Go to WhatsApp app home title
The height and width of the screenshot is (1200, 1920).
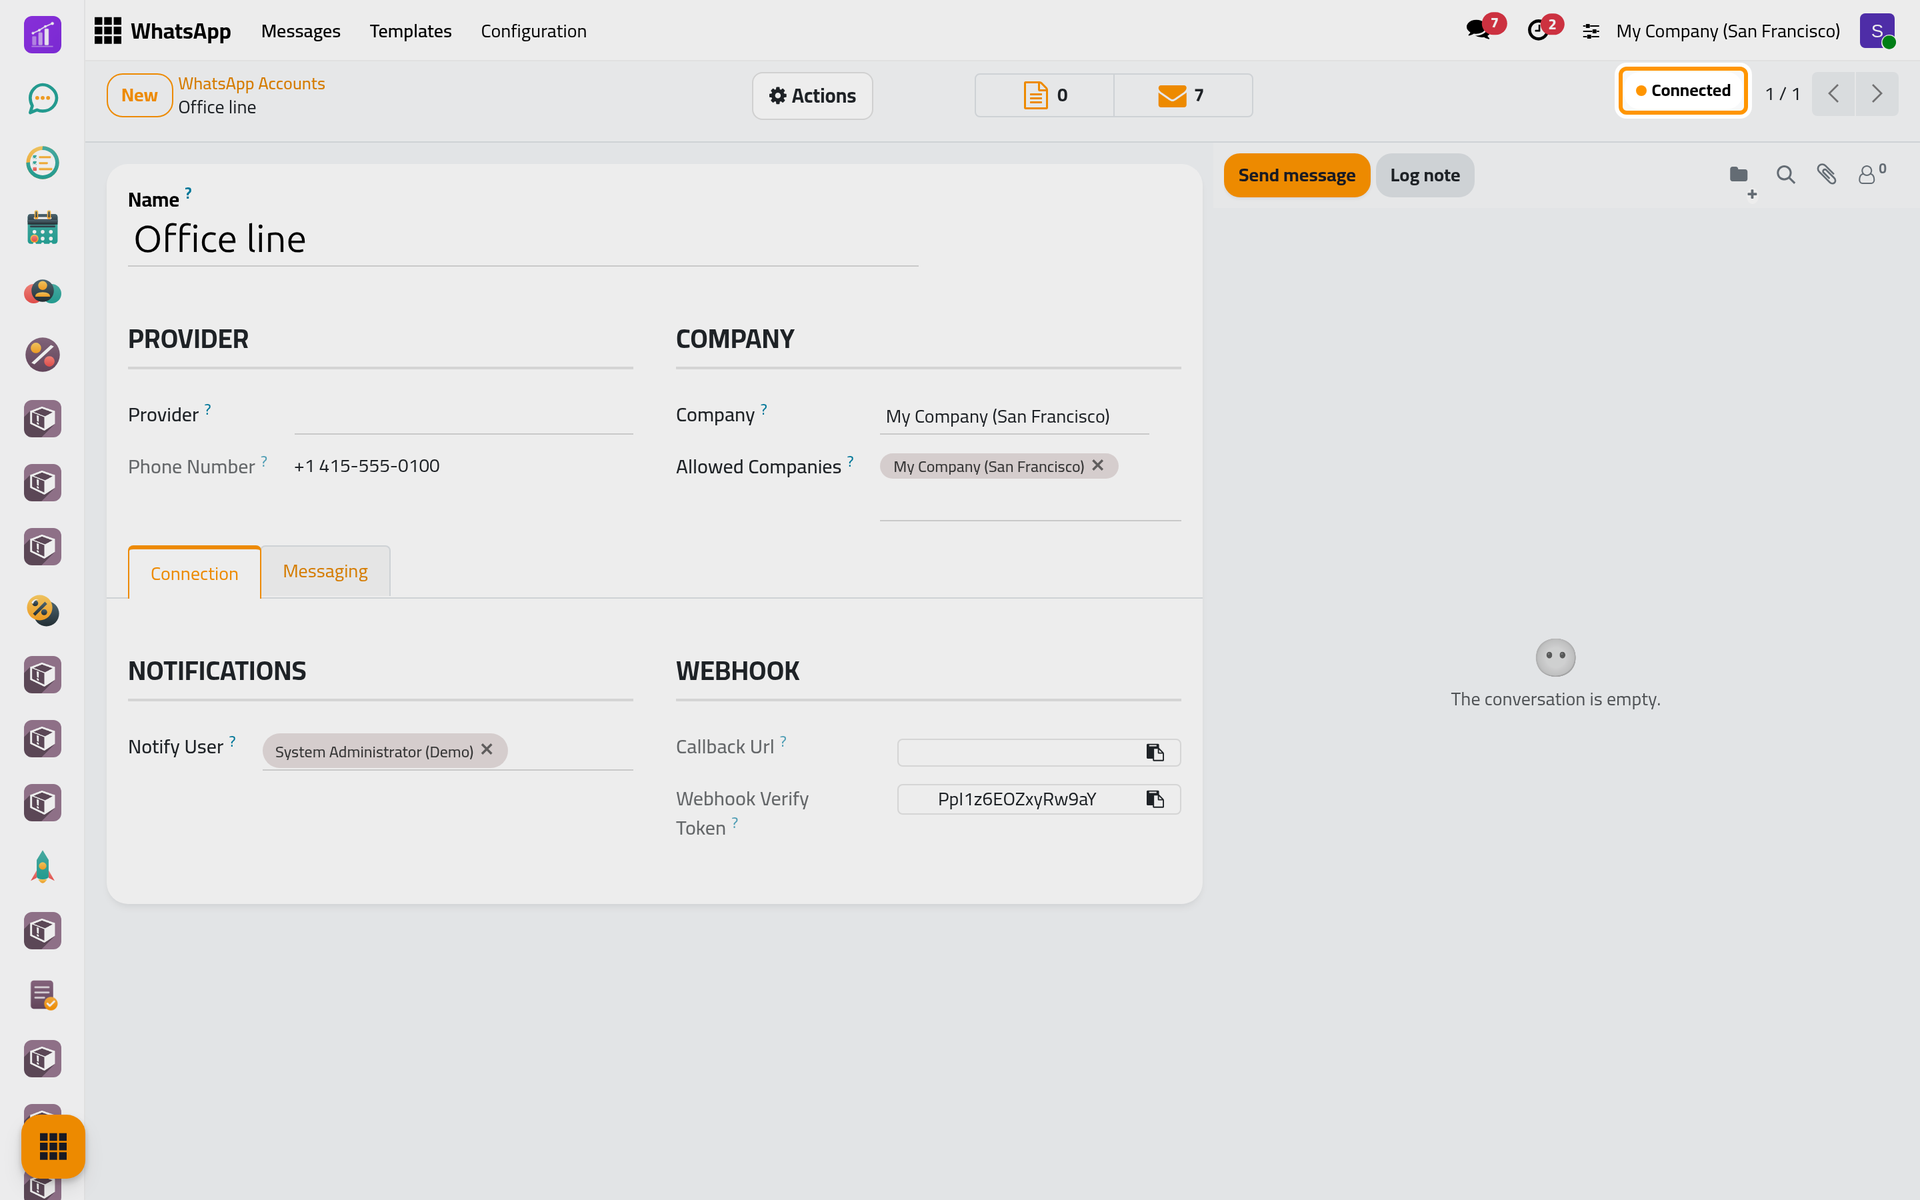(180, 31)
